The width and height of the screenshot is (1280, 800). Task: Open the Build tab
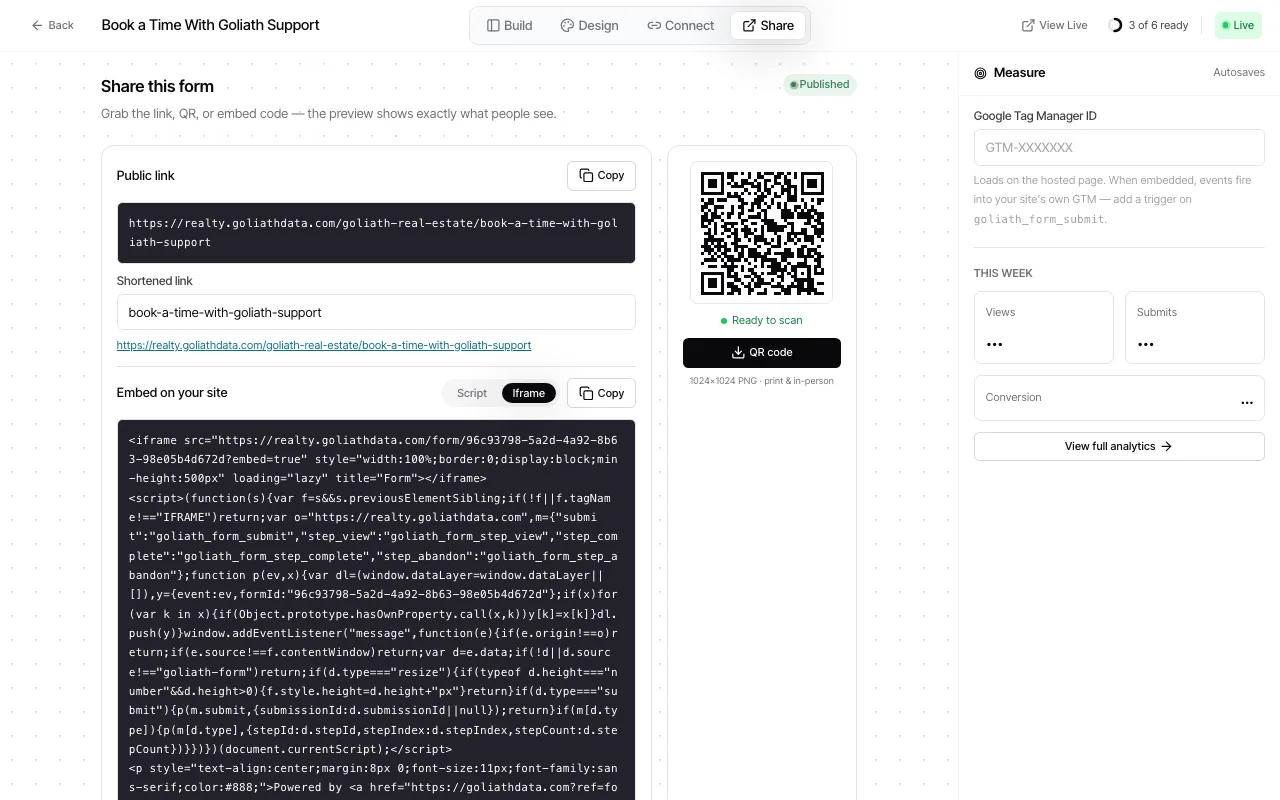509,25
